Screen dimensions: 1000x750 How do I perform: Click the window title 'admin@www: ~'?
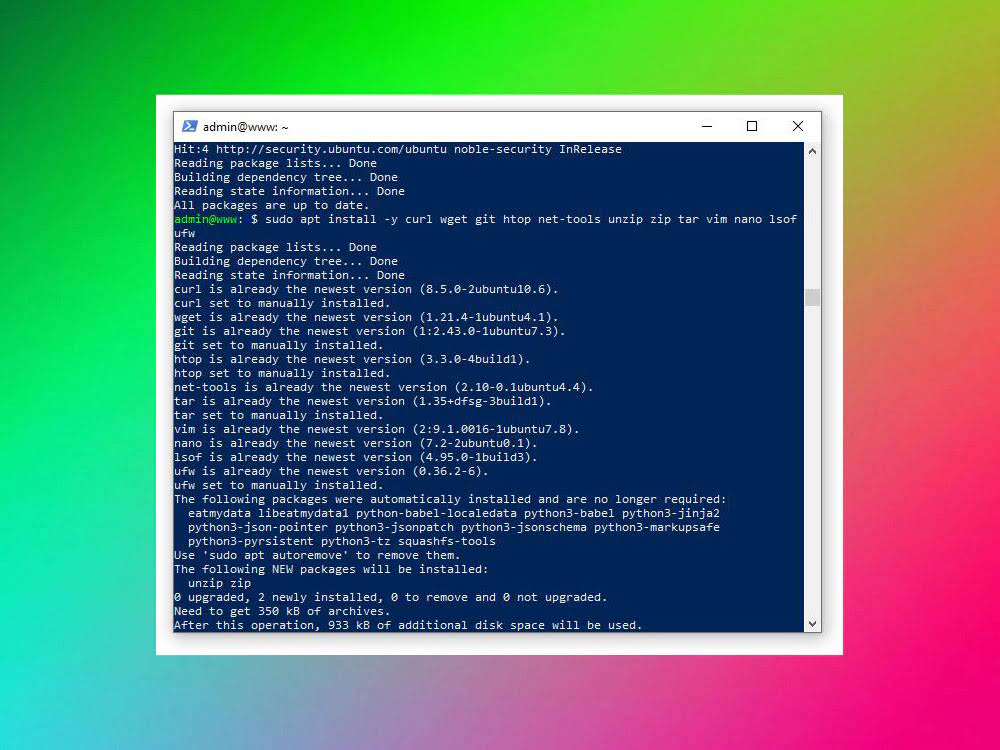point(246,127)
